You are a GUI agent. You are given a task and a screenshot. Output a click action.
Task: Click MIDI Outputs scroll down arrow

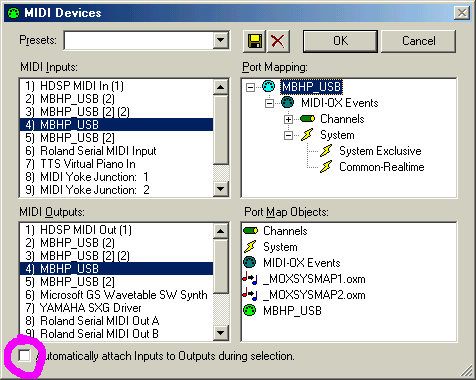coord(221,332)
